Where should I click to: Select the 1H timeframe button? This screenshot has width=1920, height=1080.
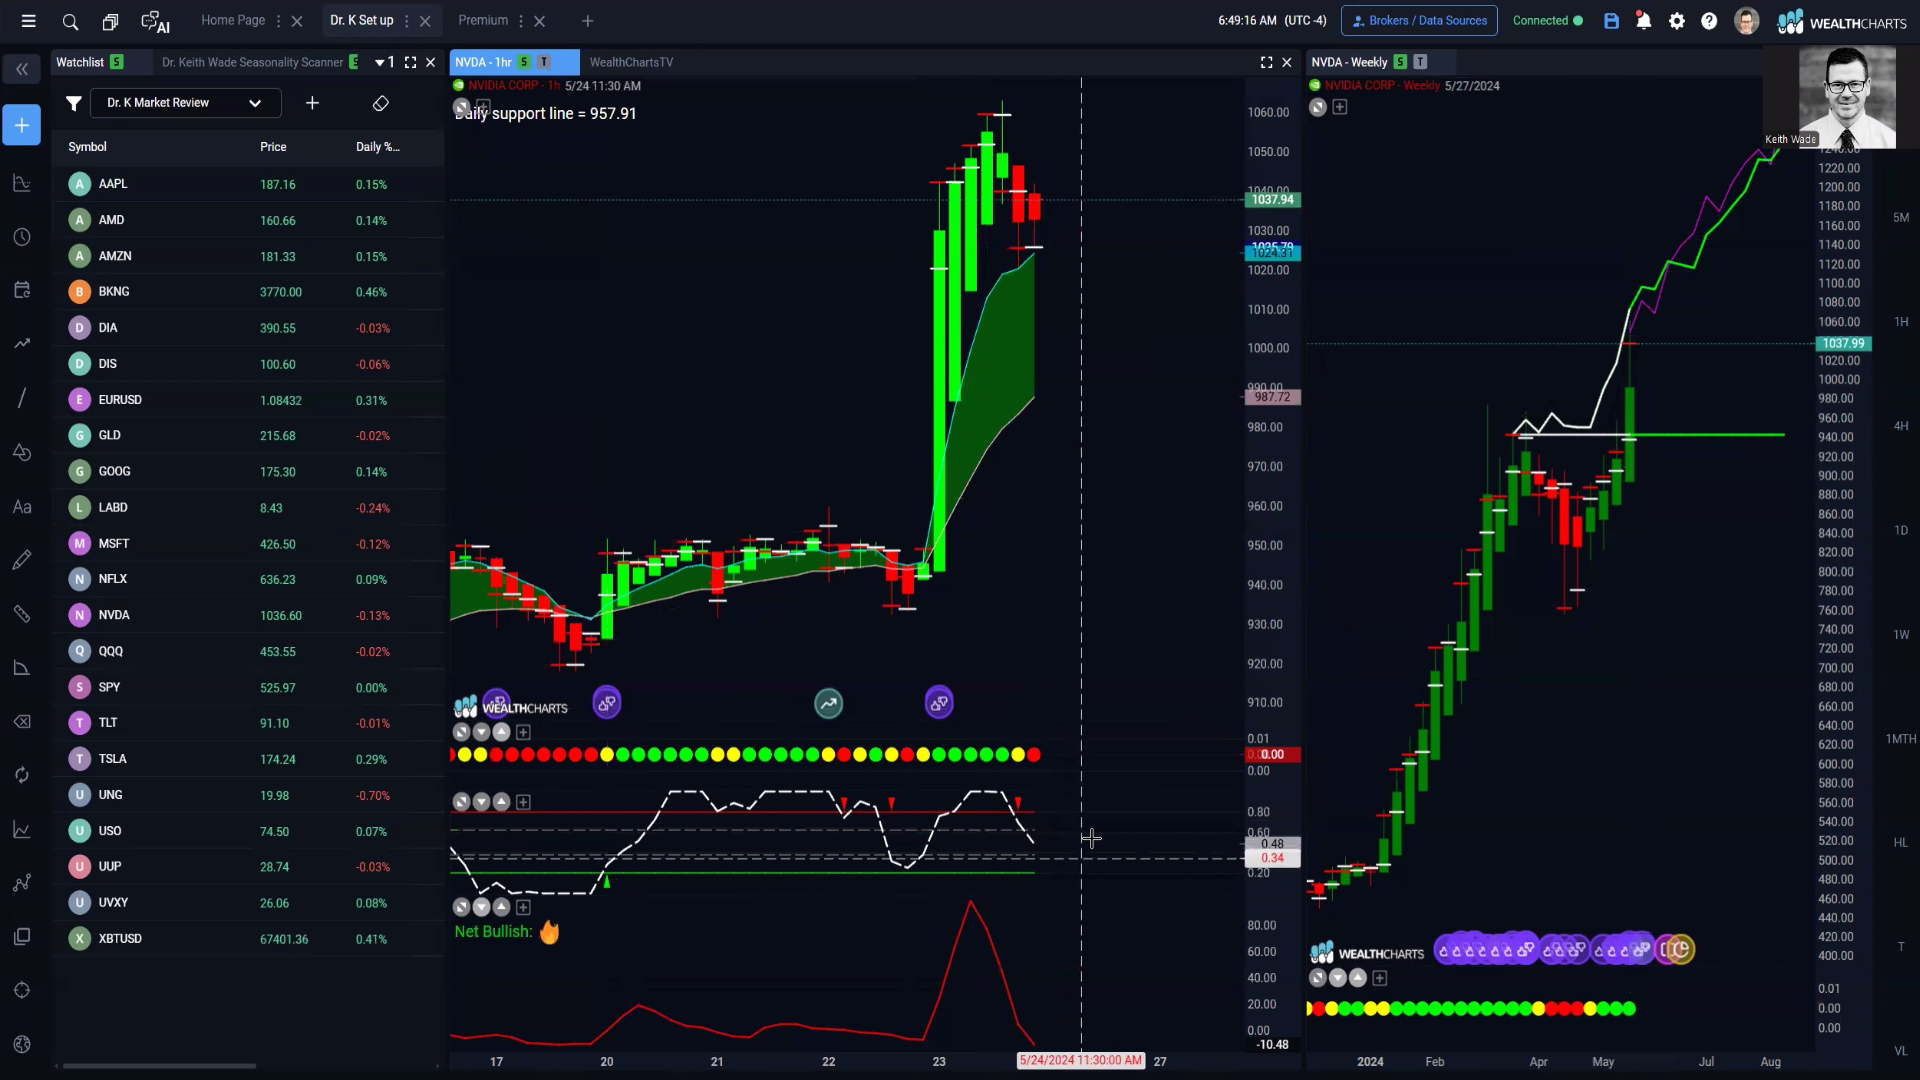coord(1901,322)
